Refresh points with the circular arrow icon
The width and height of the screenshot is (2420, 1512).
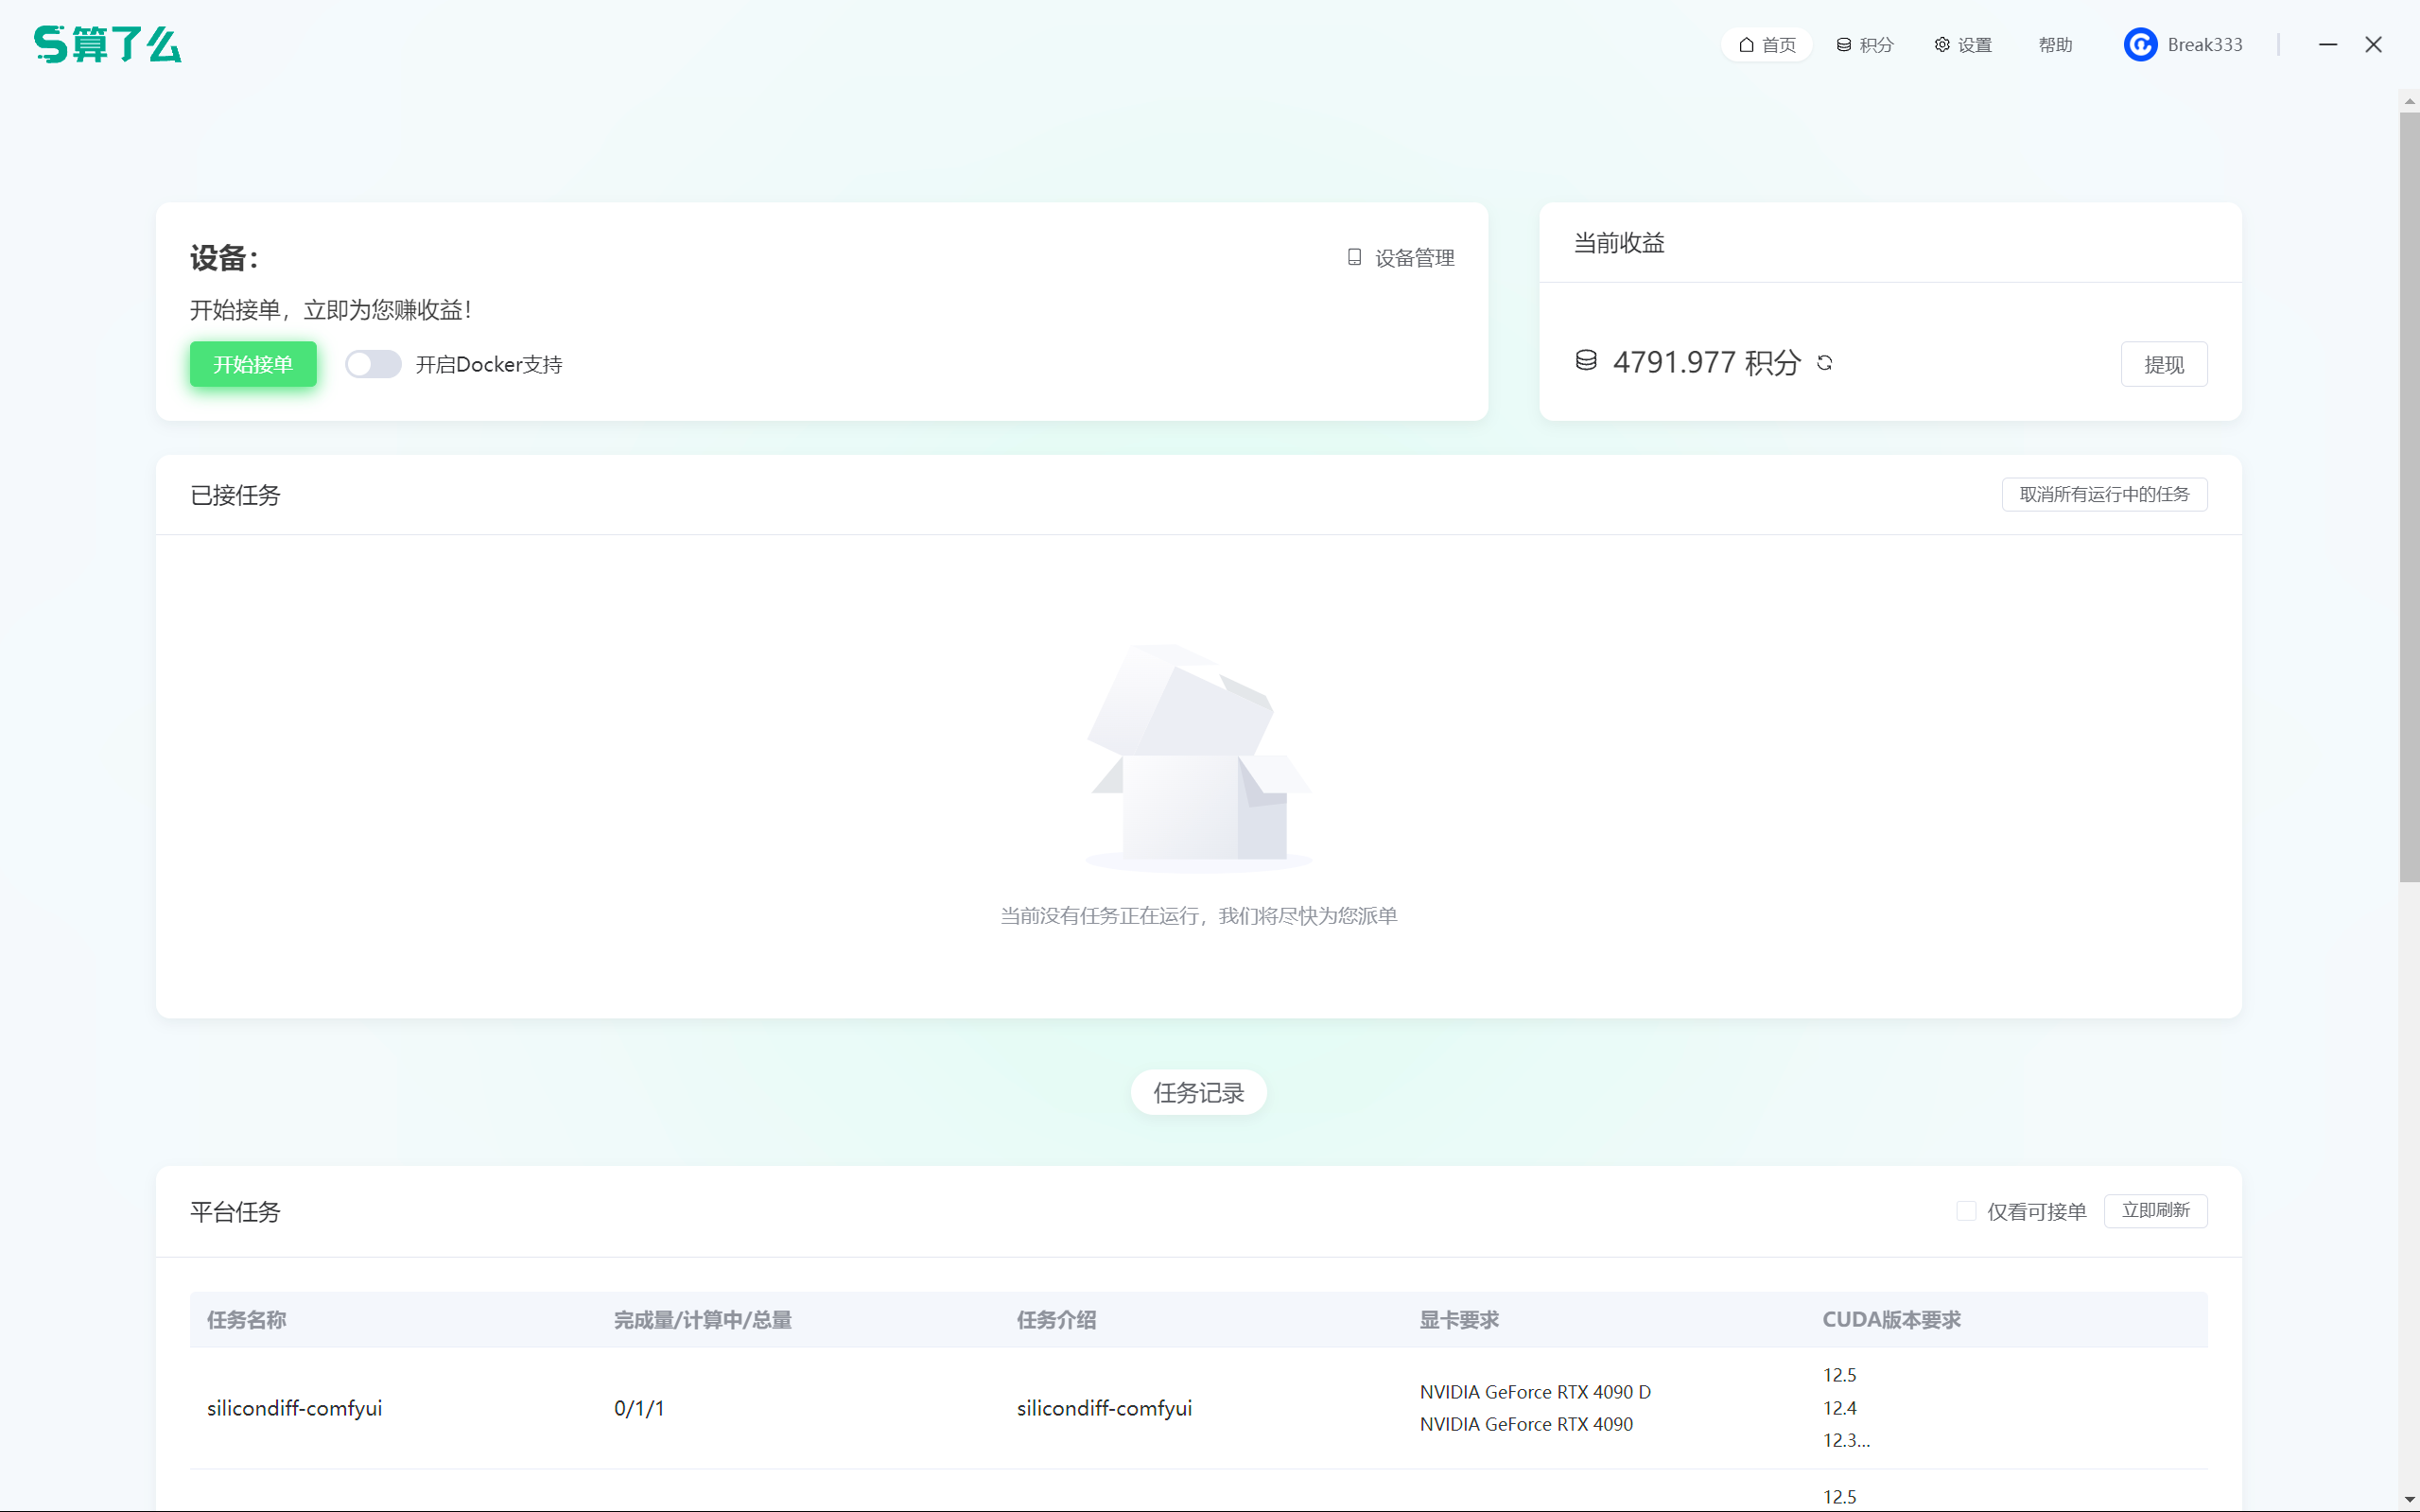1825,363
